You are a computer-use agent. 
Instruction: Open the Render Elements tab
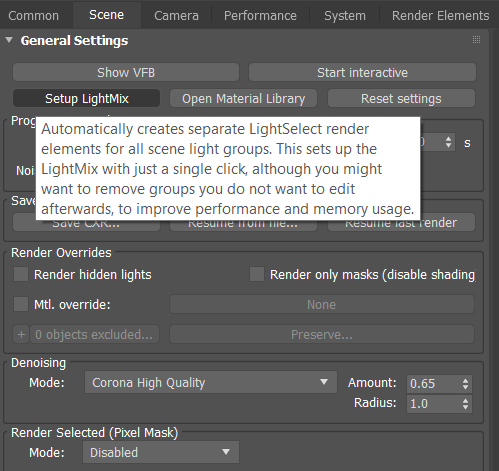click(x=440, y=16)
